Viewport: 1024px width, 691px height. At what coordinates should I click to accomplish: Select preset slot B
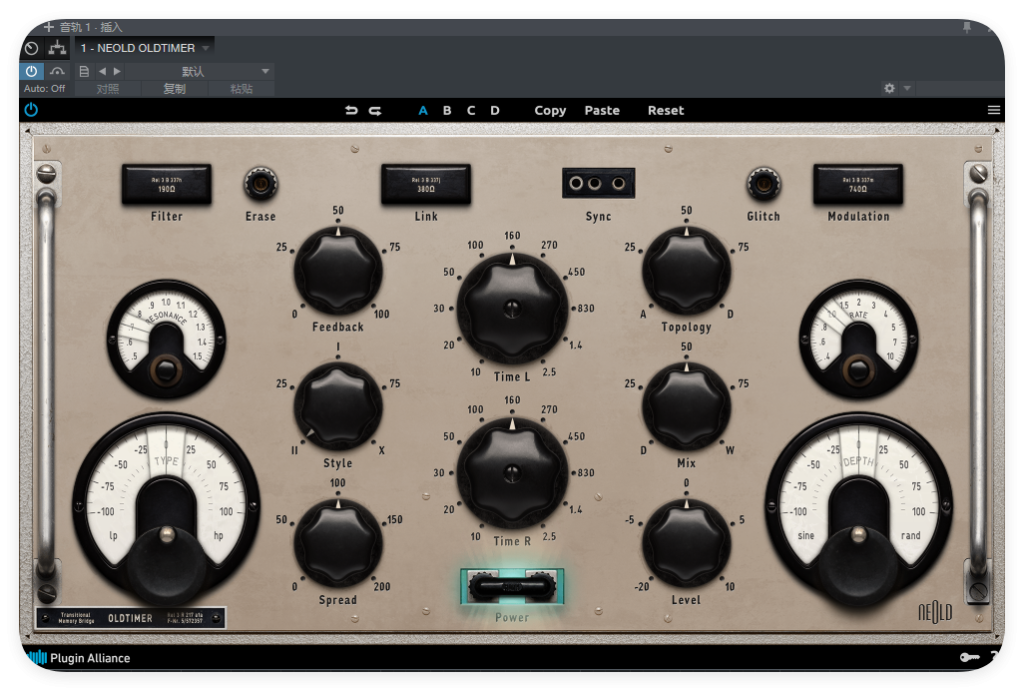tap(447, 110)
